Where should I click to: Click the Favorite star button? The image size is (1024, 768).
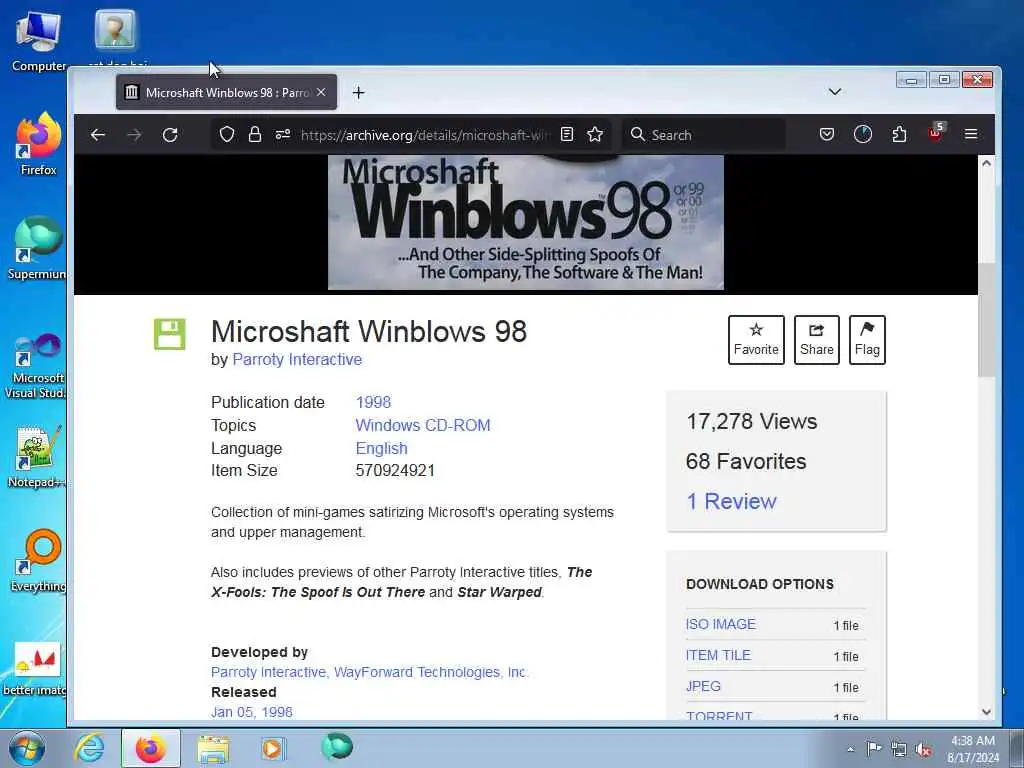point(756,340)
